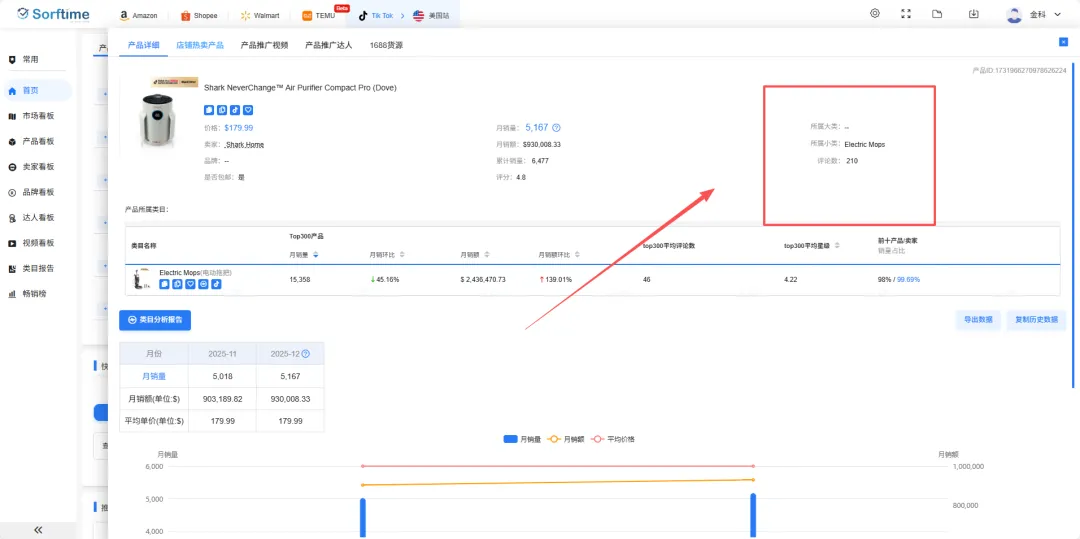Screen dimensions: 1080x539
Task: Click the 导出数据 button
Action: (x=977, y=320)
